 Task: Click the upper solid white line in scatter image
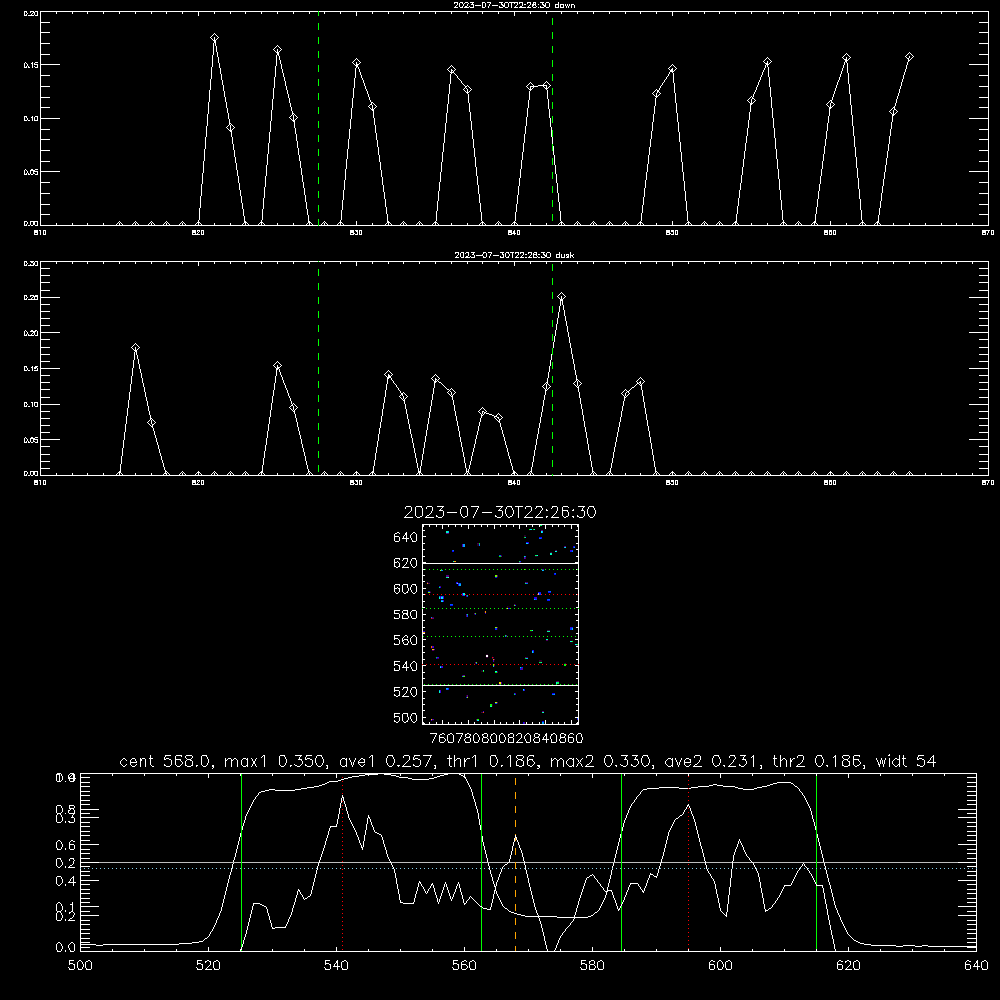[x=501, y=563]
